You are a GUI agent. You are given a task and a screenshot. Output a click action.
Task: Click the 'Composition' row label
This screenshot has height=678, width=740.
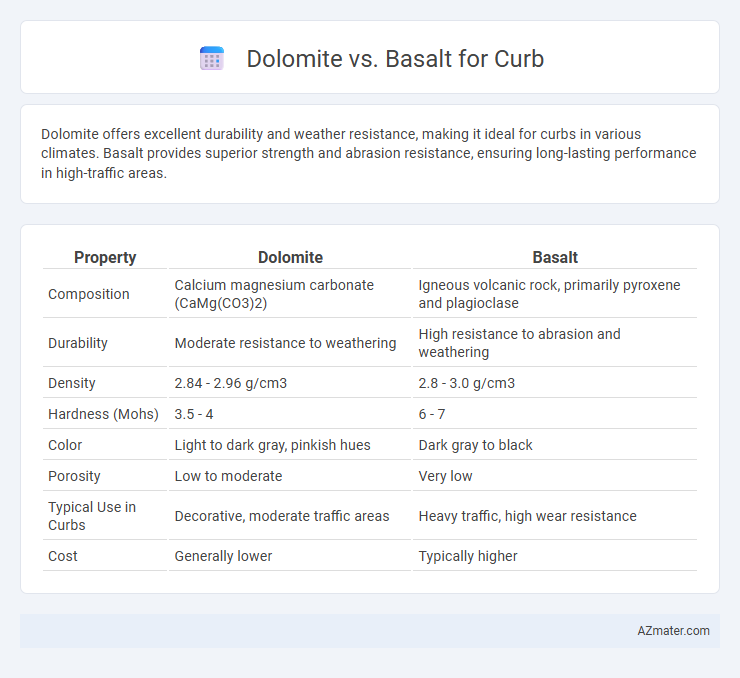89,294
